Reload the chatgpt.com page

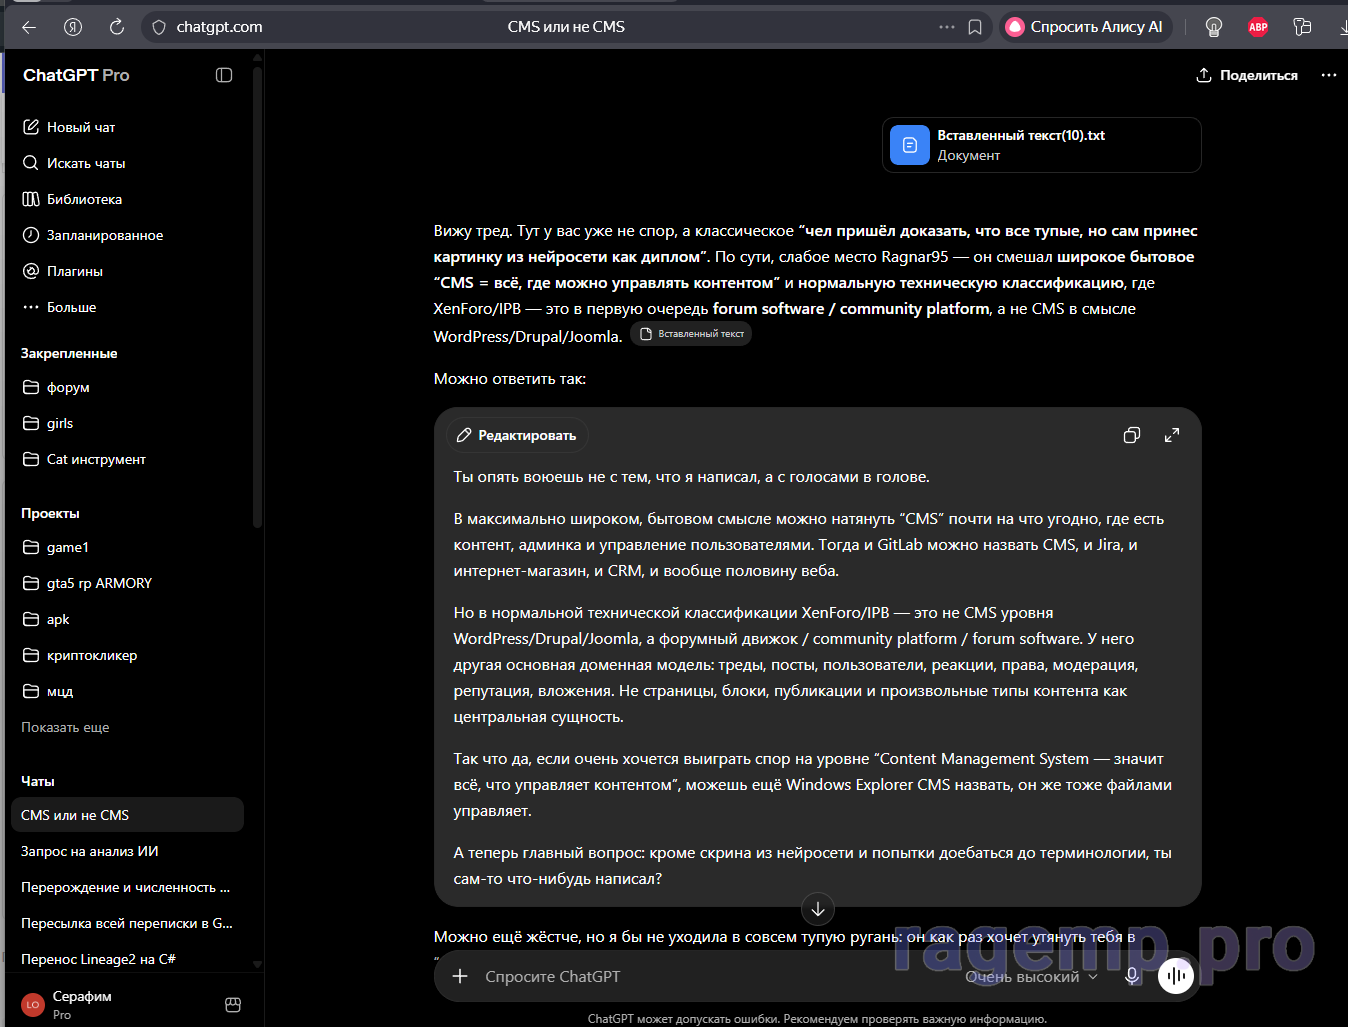click(117, 27)
